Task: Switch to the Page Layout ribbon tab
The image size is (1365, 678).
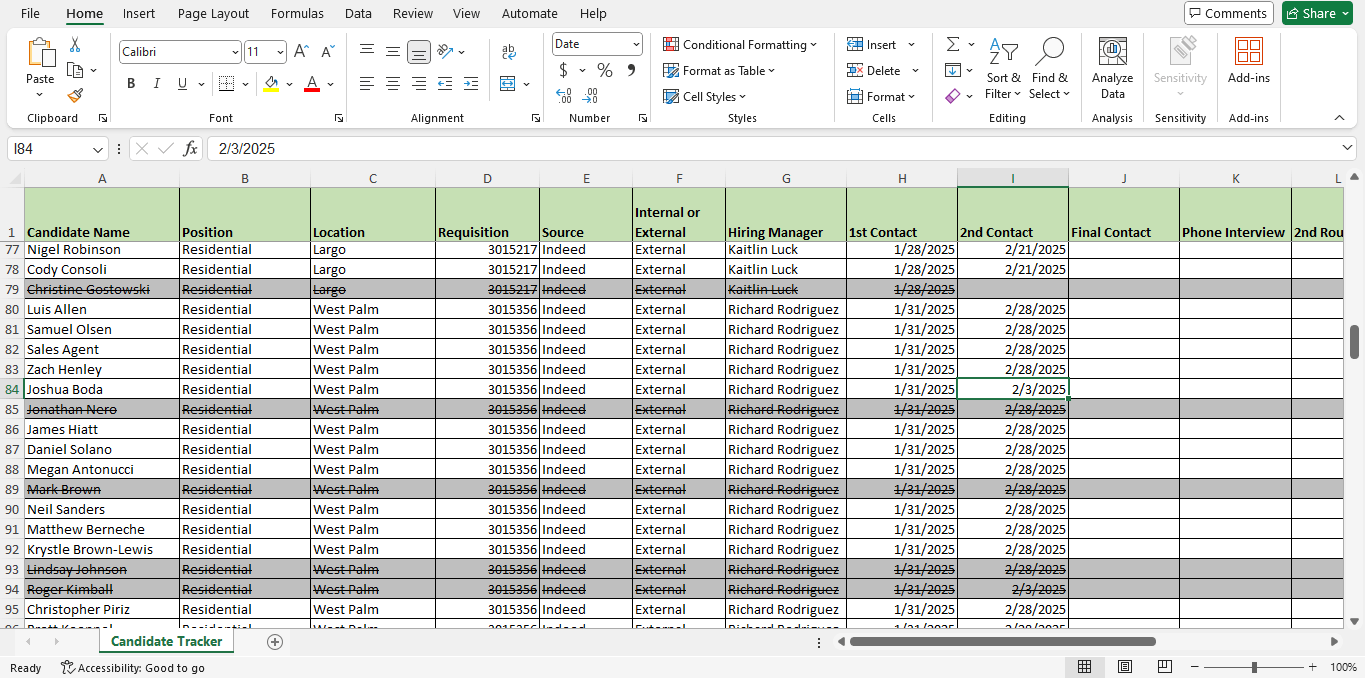Action: 213,14
